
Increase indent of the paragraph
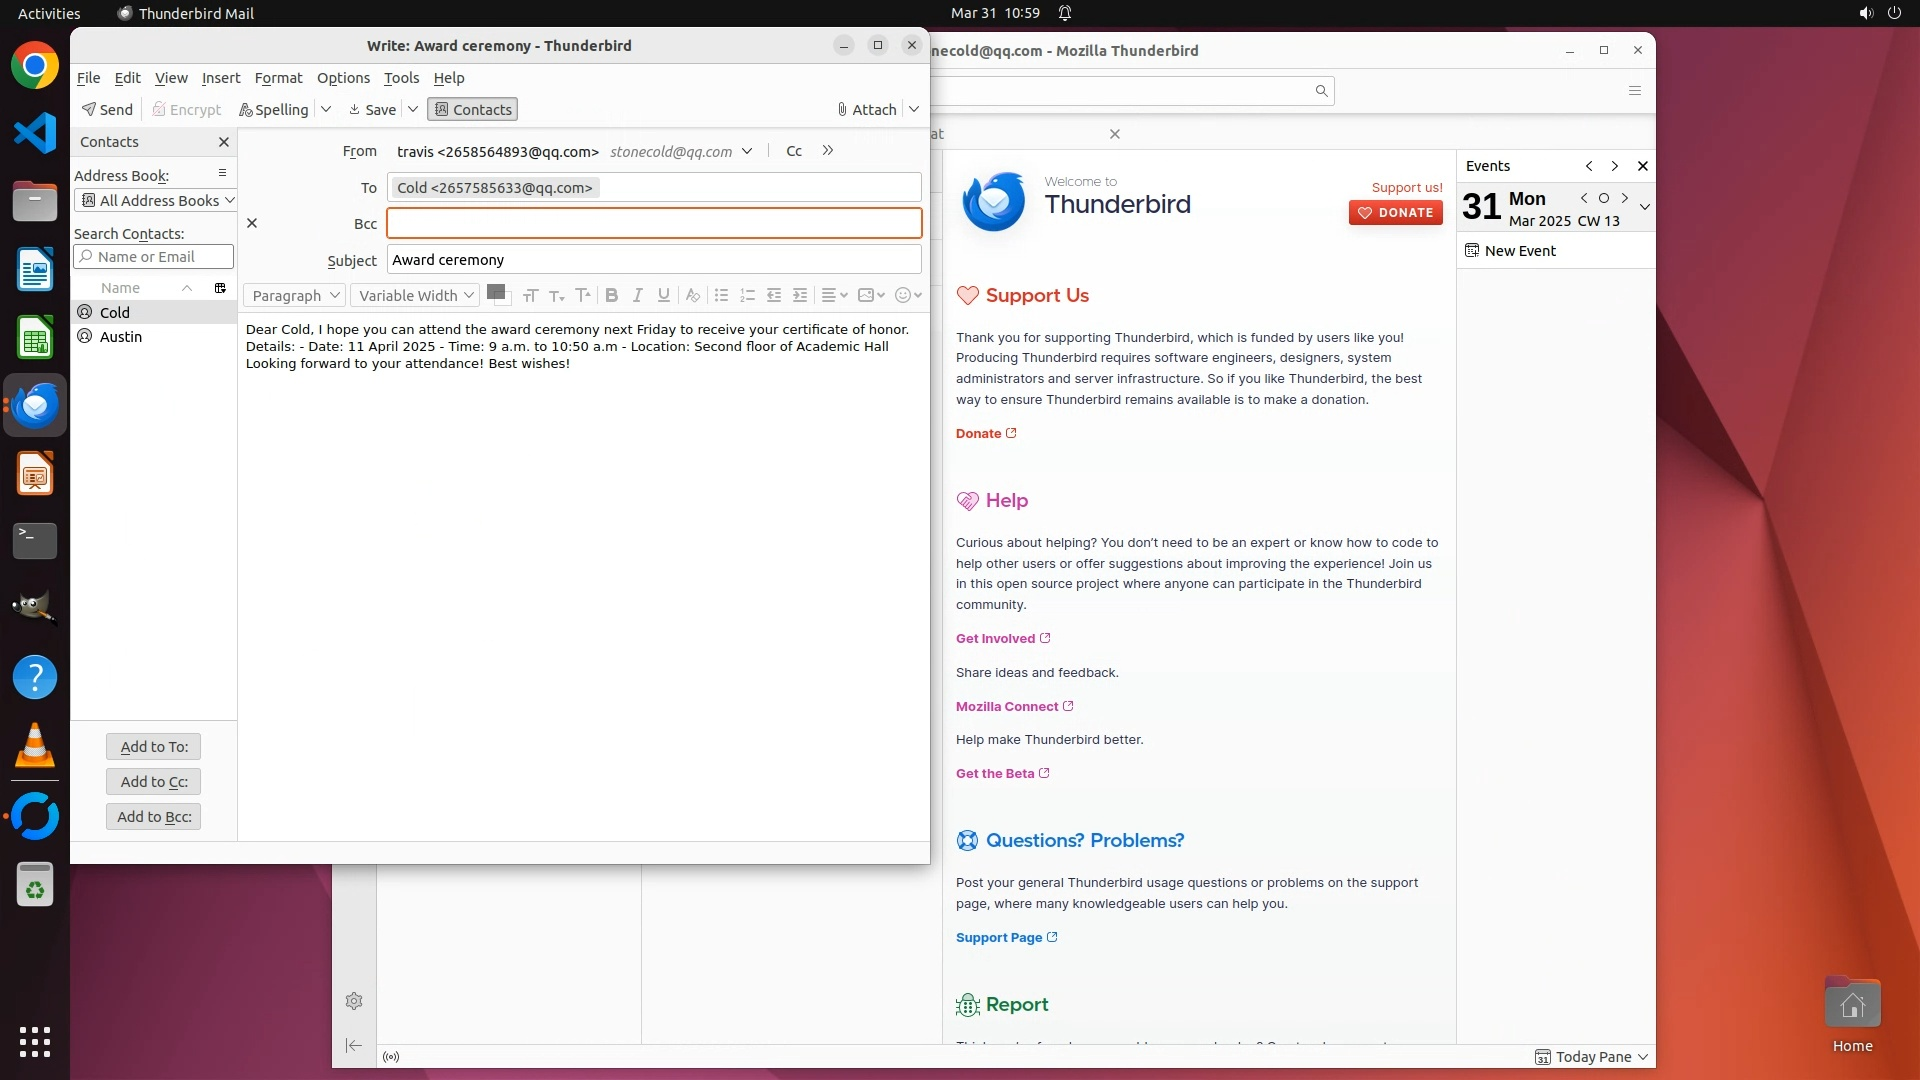[800, 295]
